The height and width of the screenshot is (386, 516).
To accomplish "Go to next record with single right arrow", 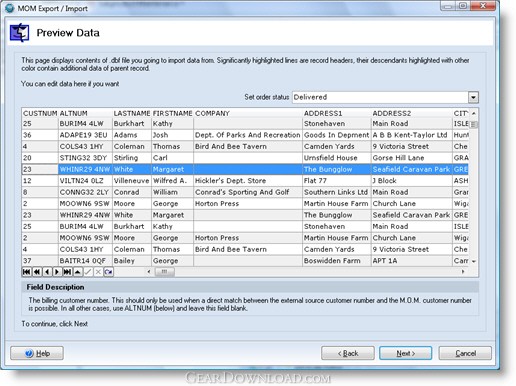I will 57,272.
